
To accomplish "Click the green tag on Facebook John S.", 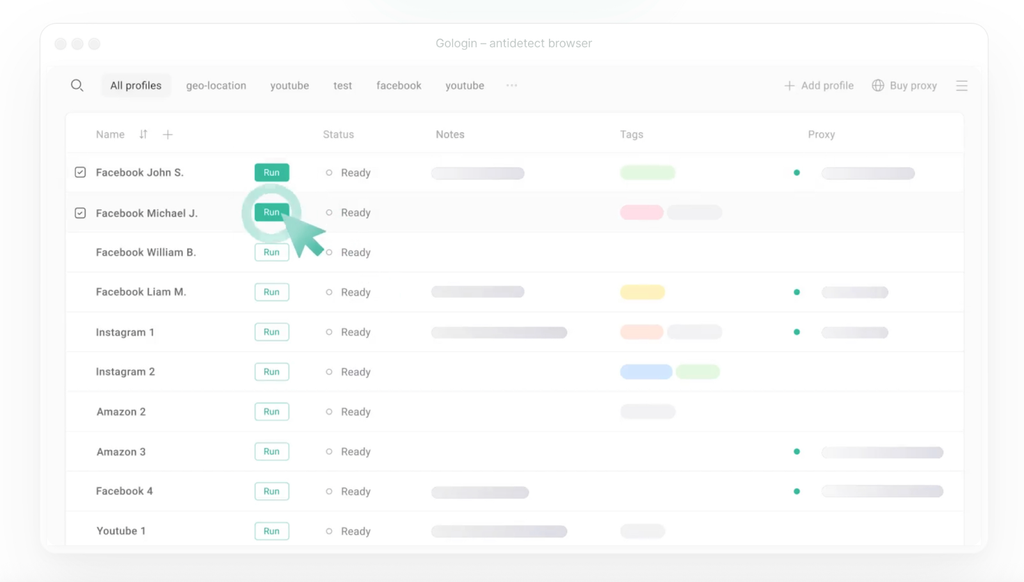I will point(648,172).
